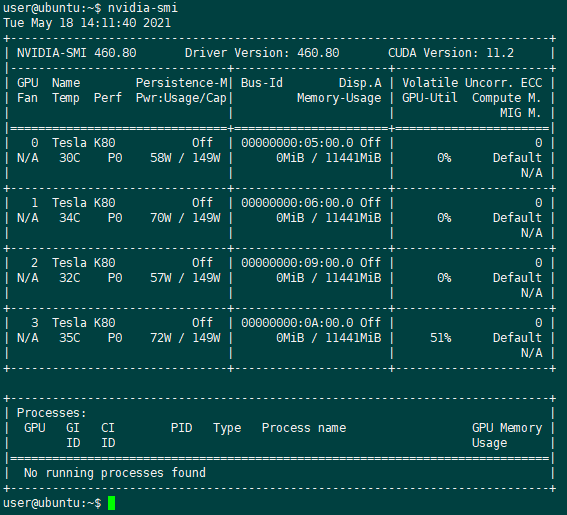Click the Volatile Uncorr. ECC header
567x515 pixels.
pyautogui.click(x=472, y=83)
